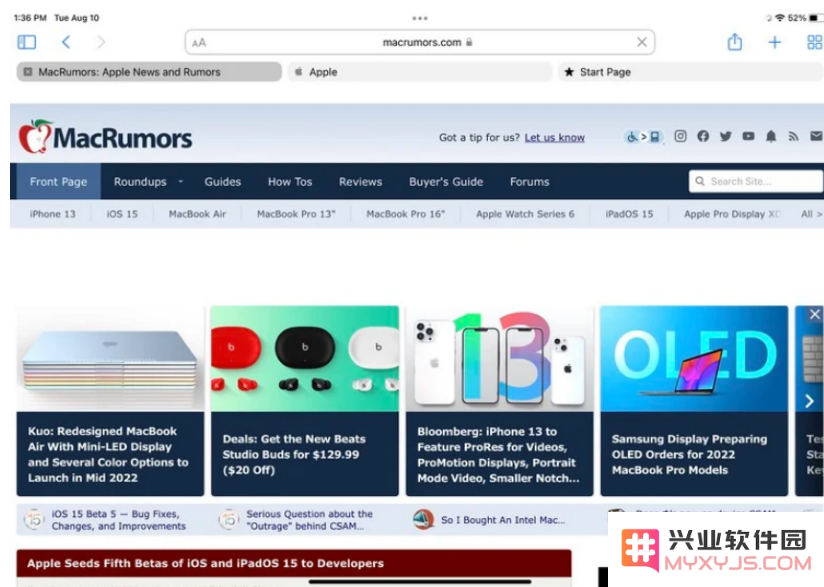Screen dimensions: 824x587
Task: Open the share sheet icon
Action: tap(735, 42)
